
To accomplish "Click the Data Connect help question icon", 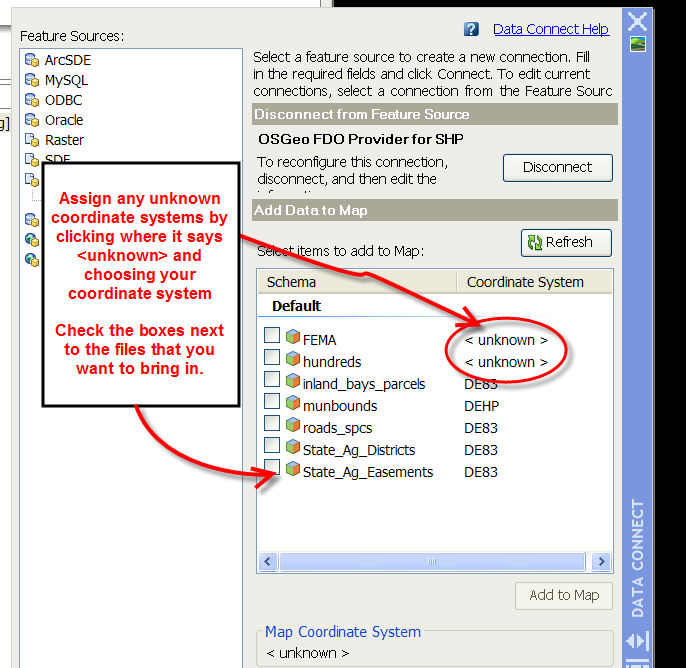I will pos(472,31).
